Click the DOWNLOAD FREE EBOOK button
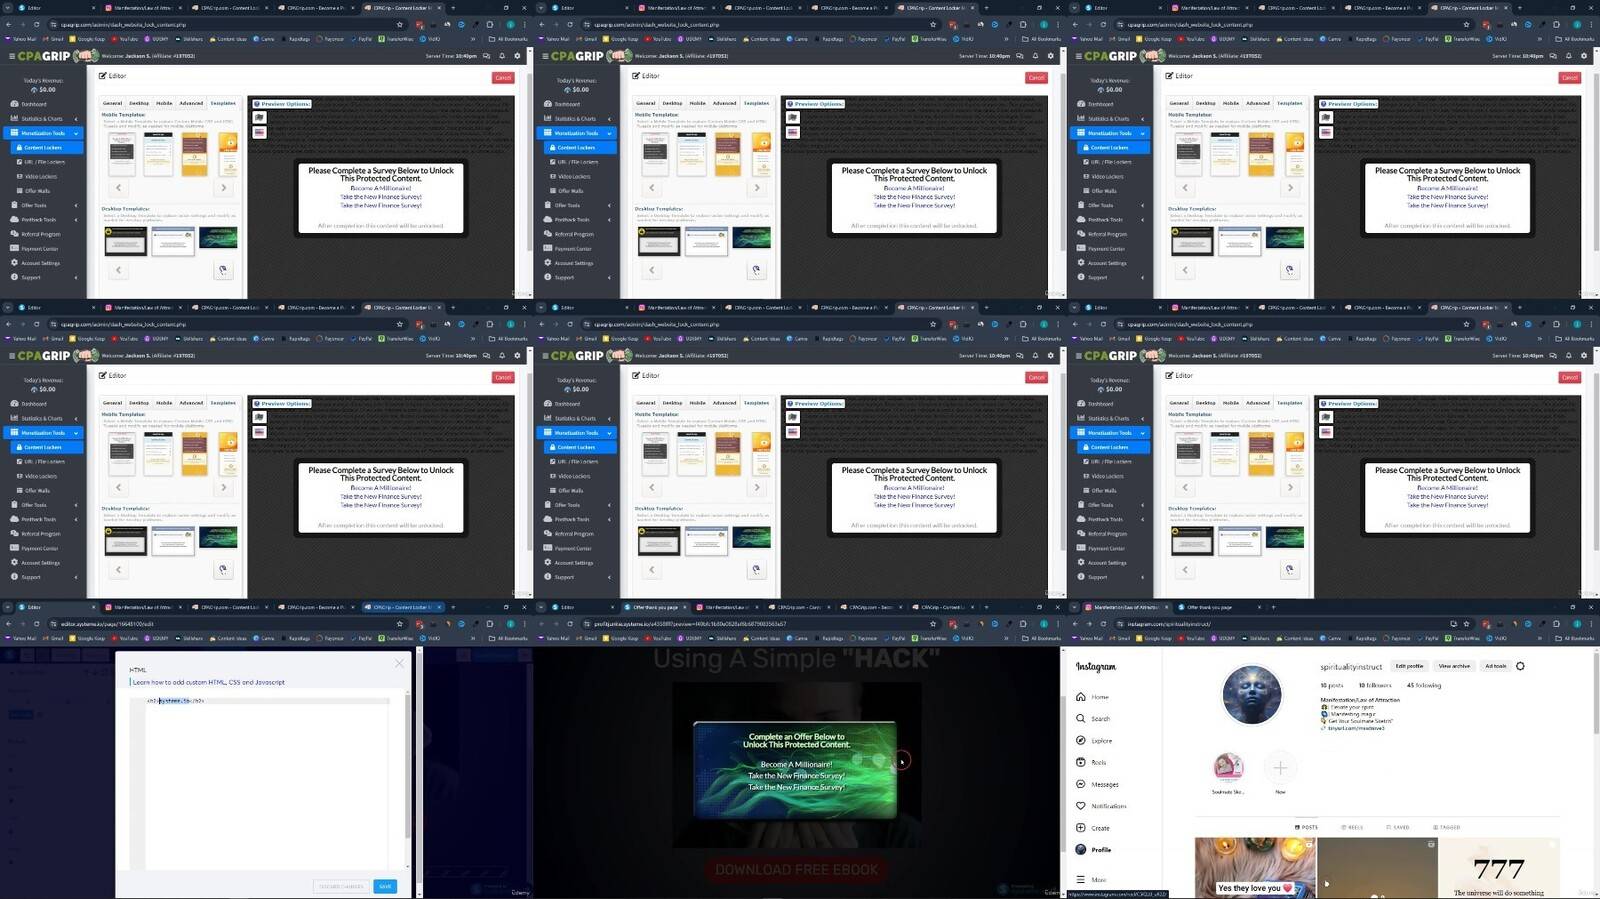Screen dimensions: 1600x899 click(797, 870)
